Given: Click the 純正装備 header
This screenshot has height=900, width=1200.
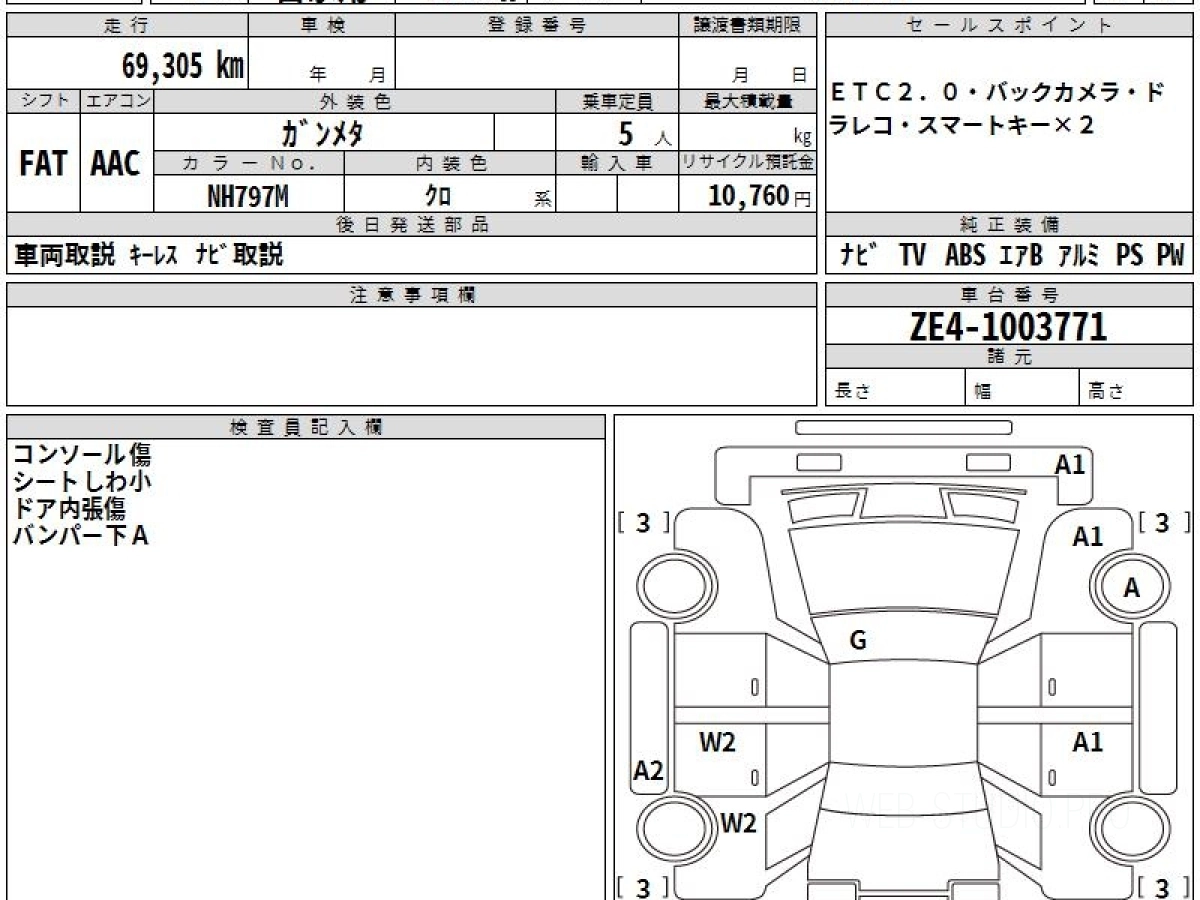Looking at the screenshot, I should (x=1009, y=225).
